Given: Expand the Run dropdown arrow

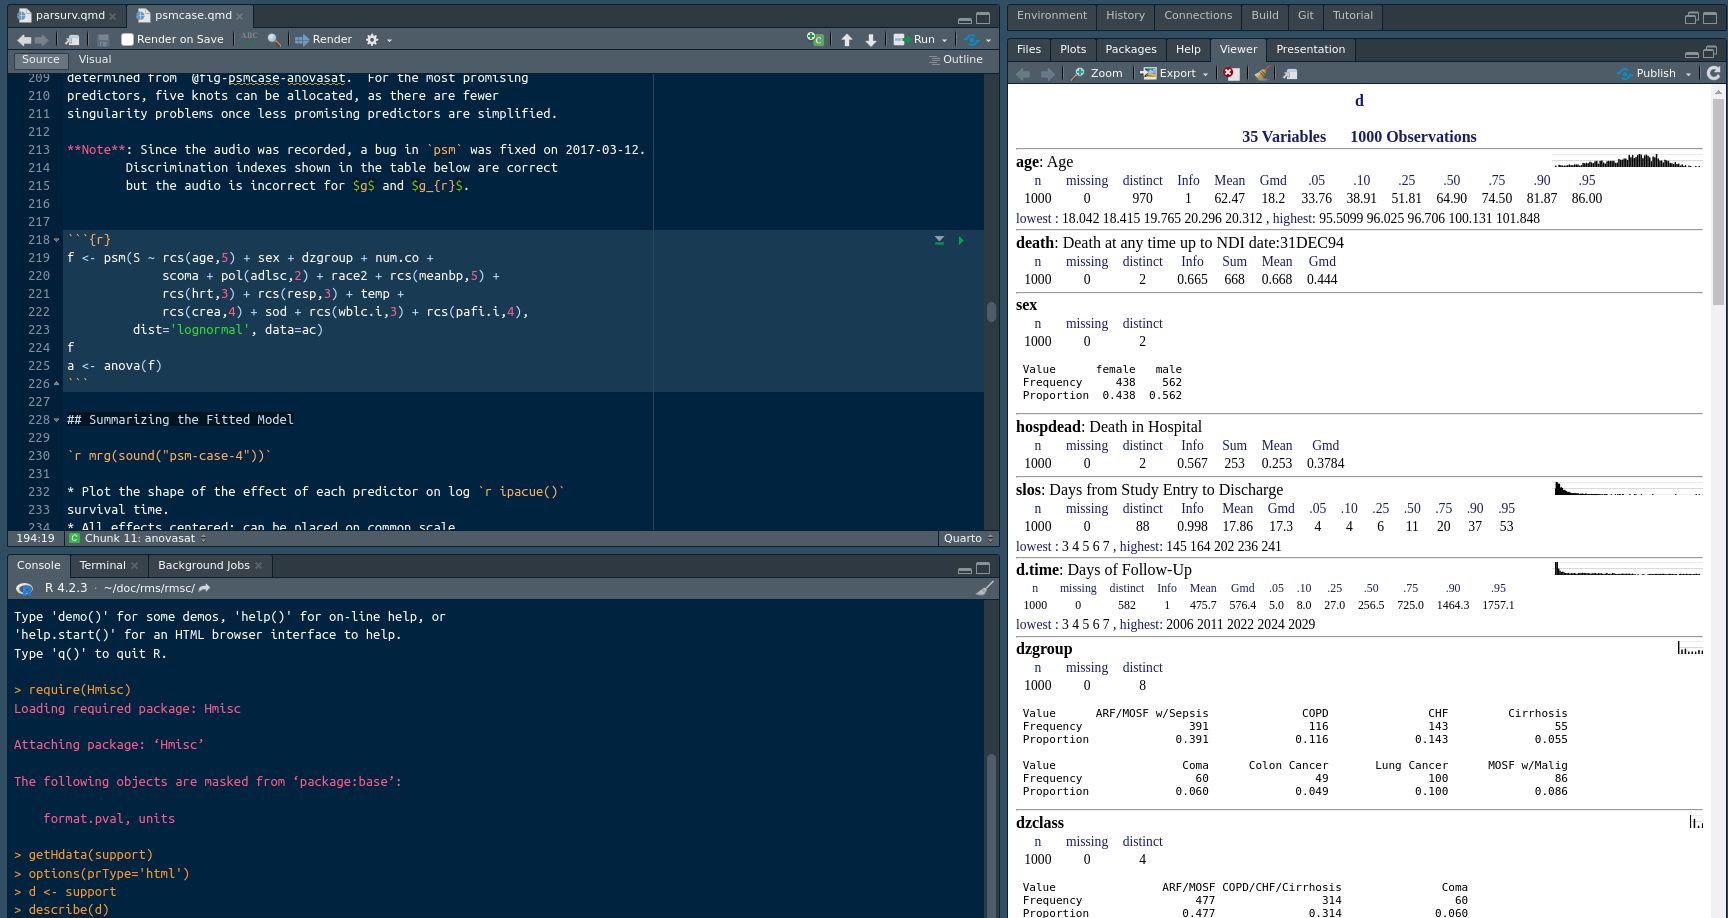Looking at the screenshot, I should pos(944,41).
